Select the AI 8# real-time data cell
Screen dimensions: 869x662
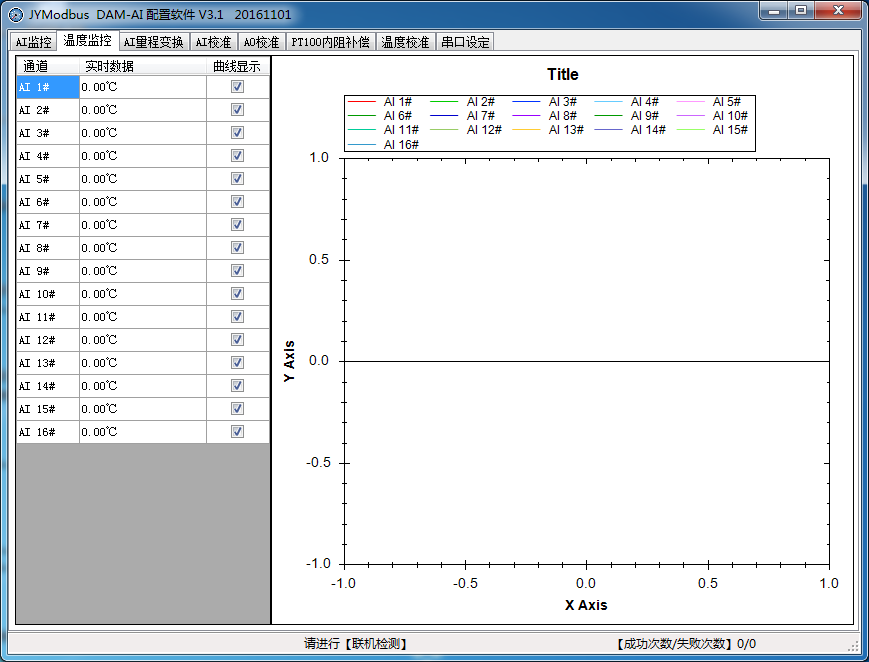tap(142, 248)
